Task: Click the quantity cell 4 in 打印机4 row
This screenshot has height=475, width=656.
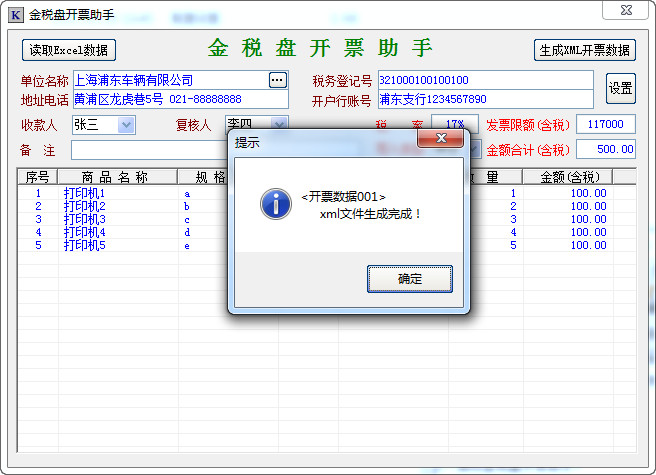Action: (513, 232)
